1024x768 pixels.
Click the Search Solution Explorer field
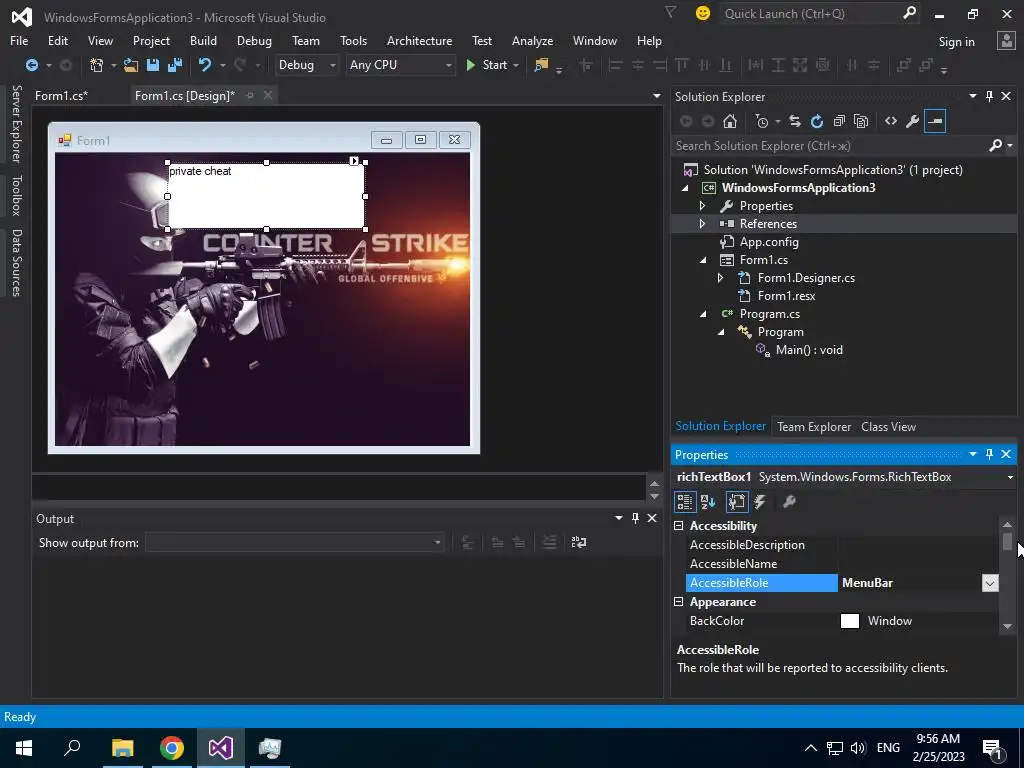click(x=831, y=146)
